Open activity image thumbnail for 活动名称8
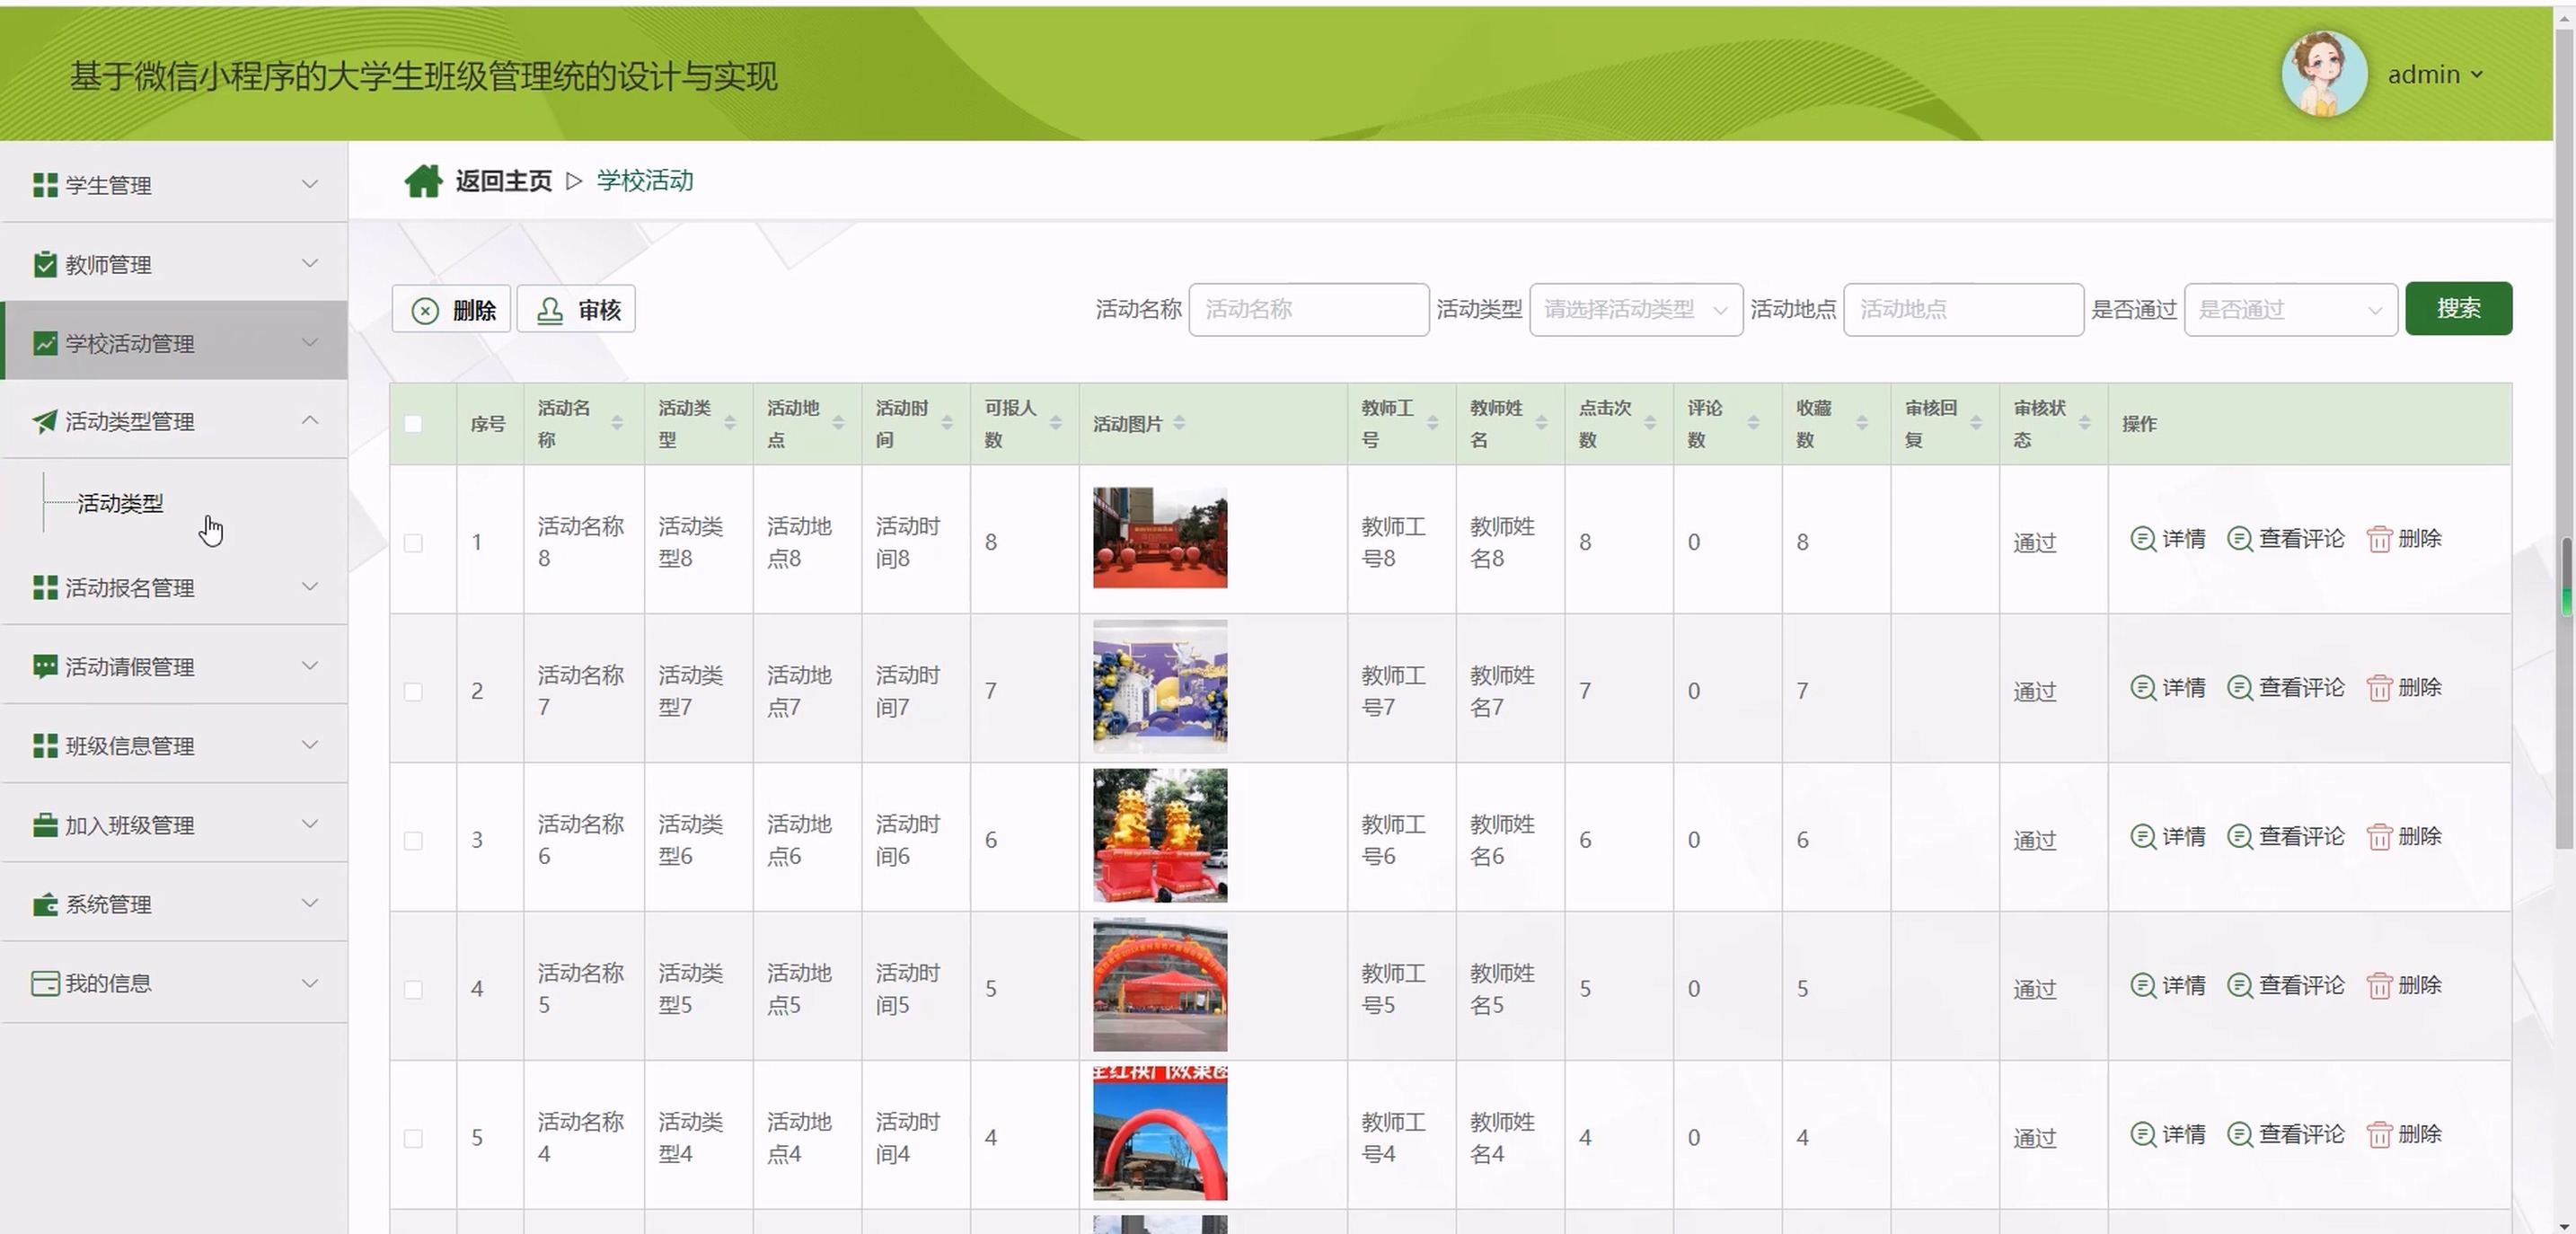 click(1160, 538)
